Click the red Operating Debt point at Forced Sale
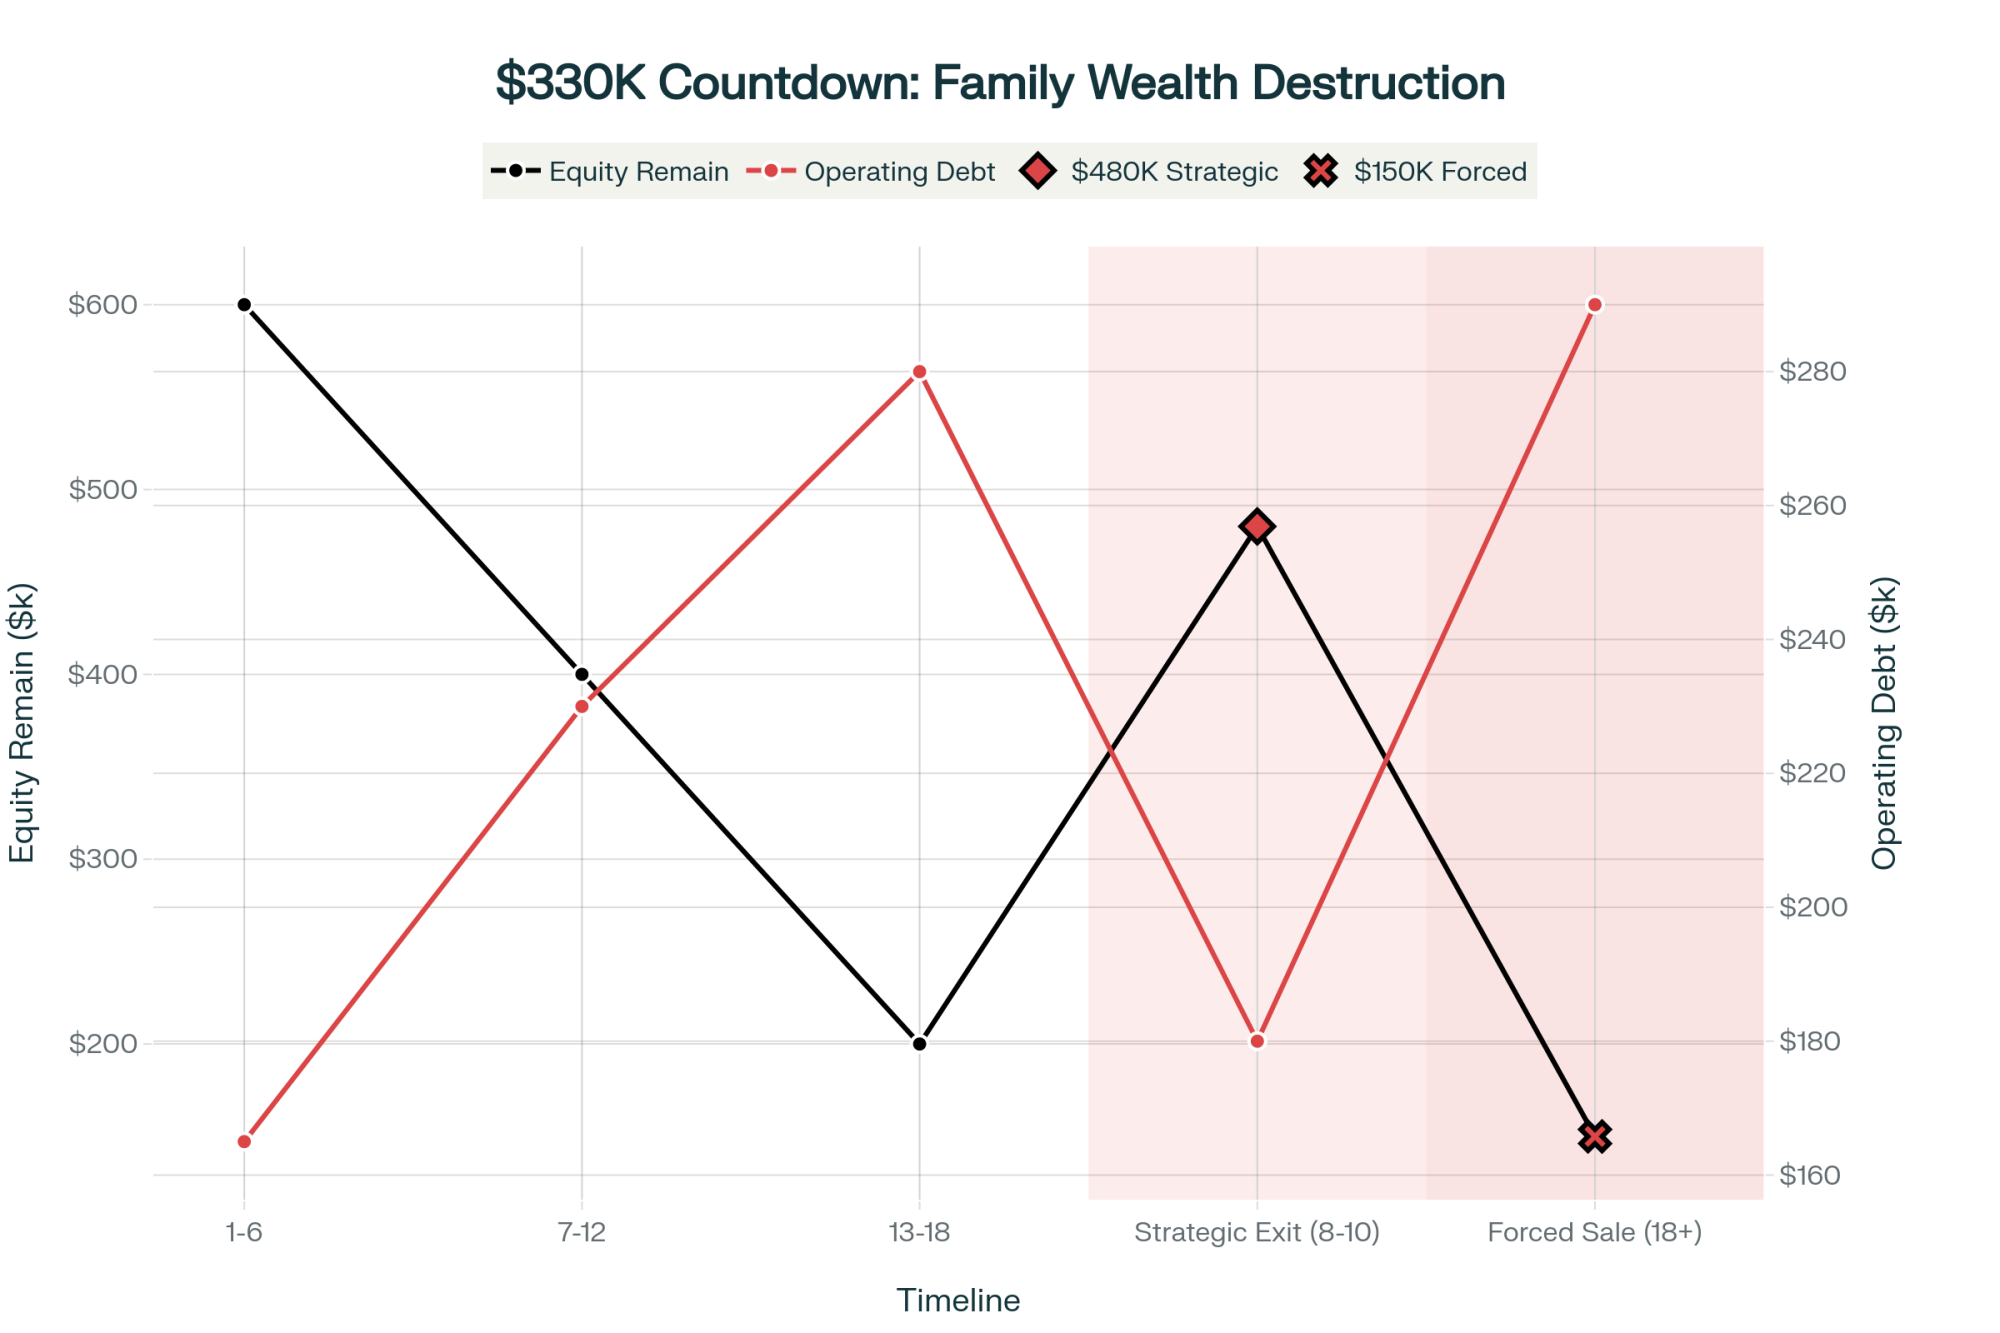 click(x=1595, y=304)
